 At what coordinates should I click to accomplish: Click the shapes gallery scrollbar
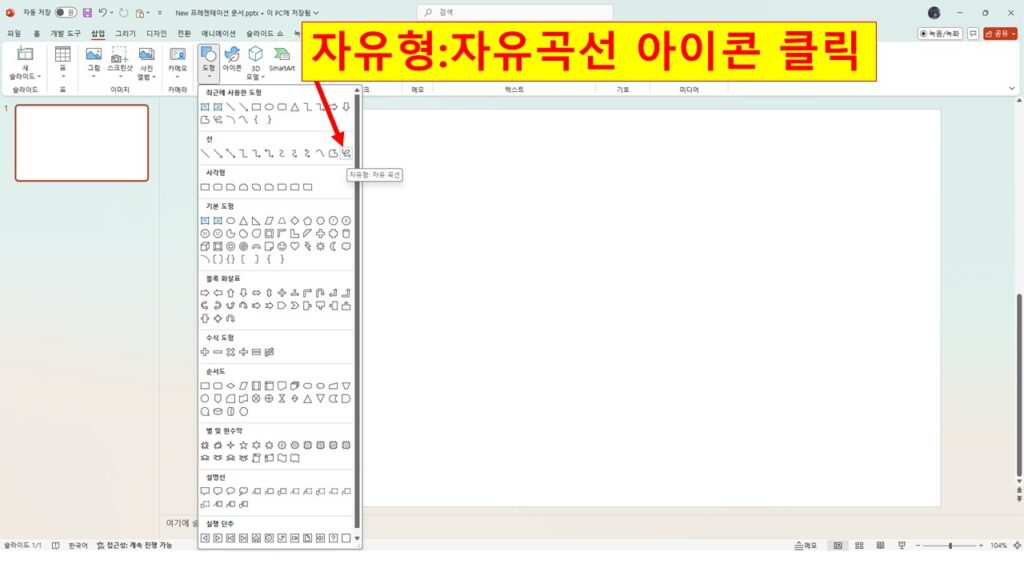(357, 313)
